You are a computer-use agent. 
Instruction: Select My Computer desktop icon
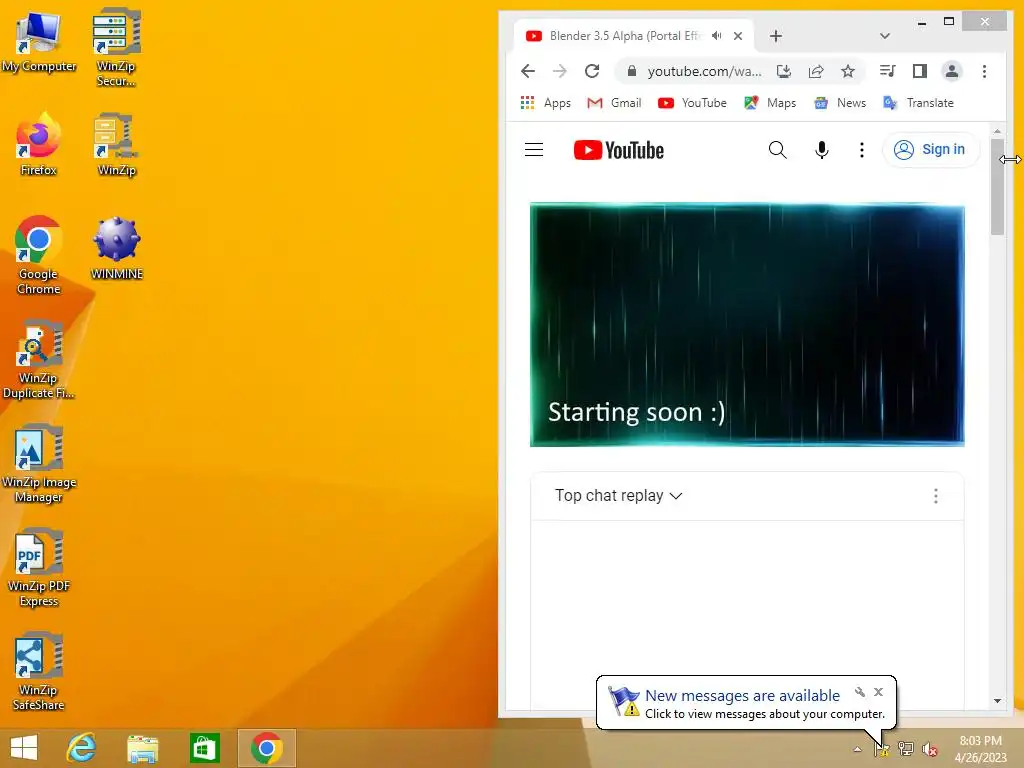[39, 42]
